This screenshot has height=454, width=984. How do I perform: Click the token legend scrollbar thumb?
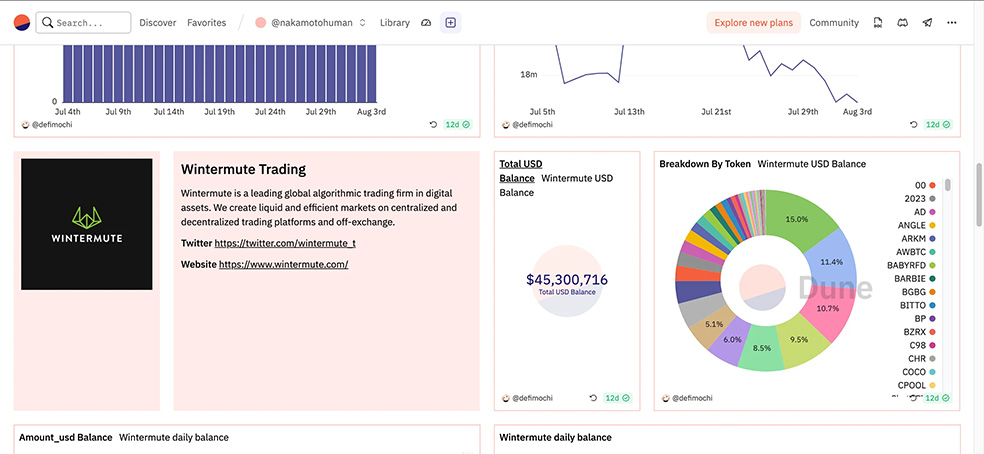click(x=948, y=185)
